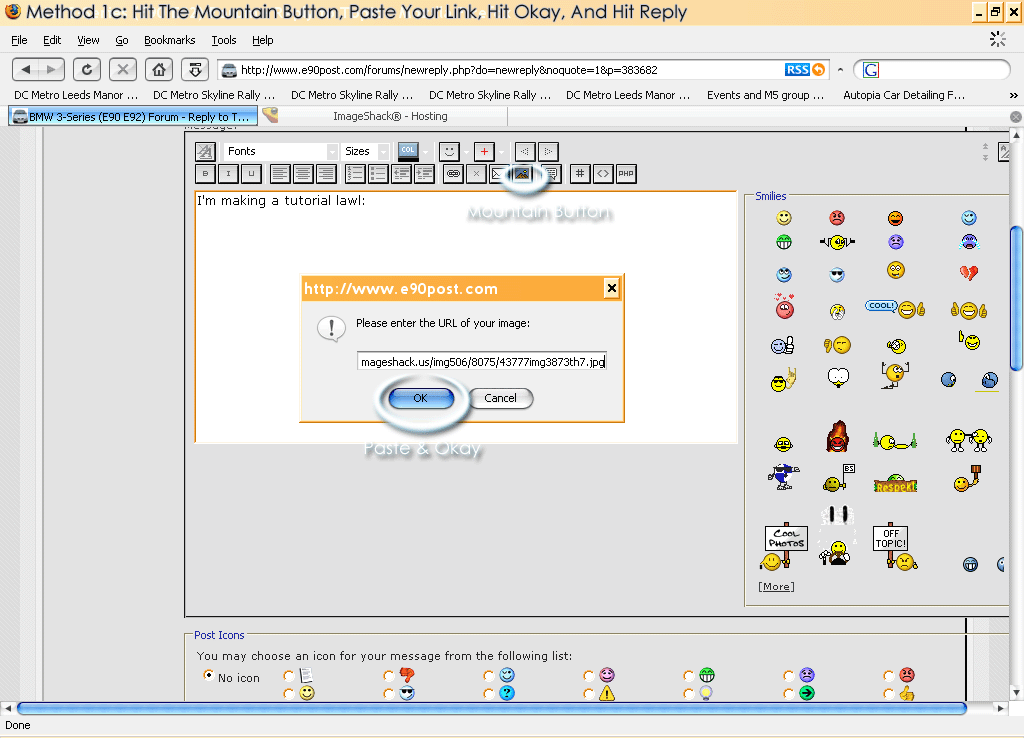The image size is (1024, 738).
Task: Click the RSS feed icon in address bar
Action: pos(804,69)
